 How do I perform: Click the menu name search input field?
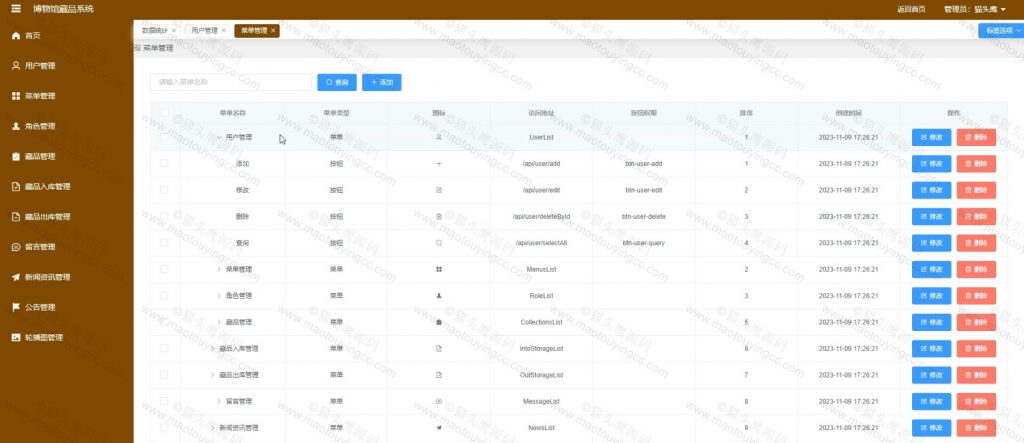coord(230,82)
